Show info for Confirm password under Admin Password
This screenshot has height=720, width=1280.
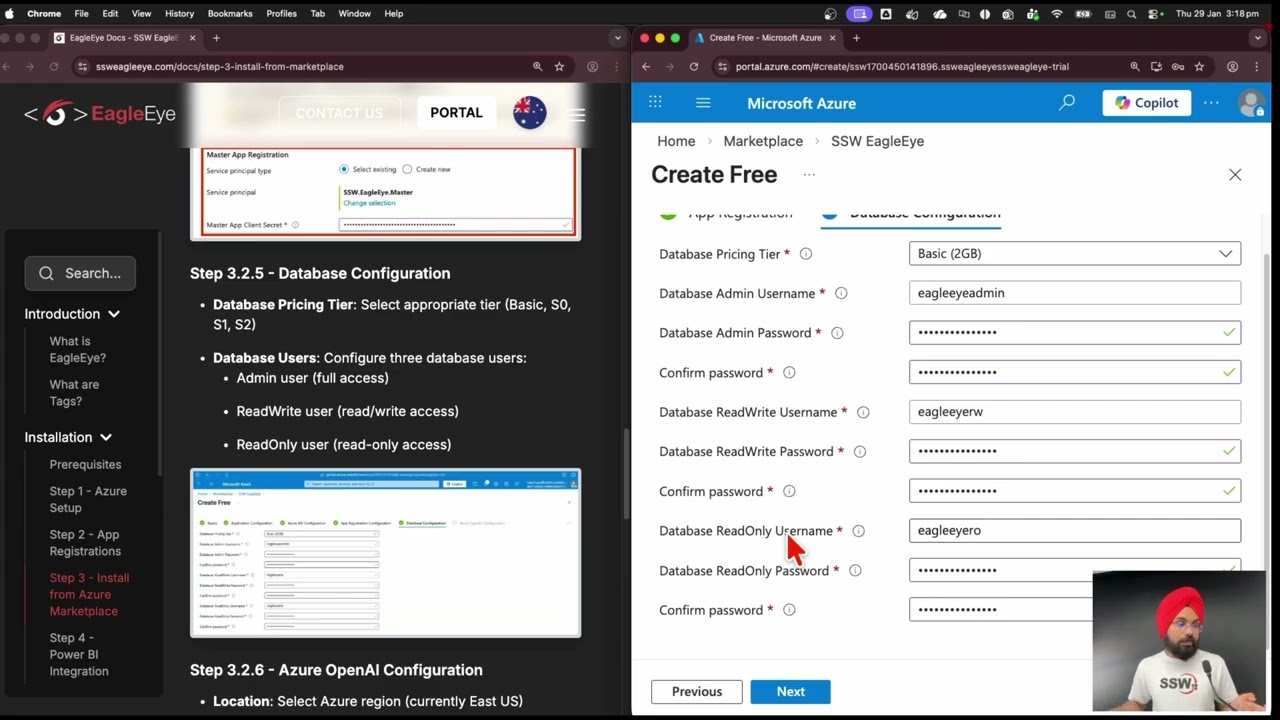789,372
